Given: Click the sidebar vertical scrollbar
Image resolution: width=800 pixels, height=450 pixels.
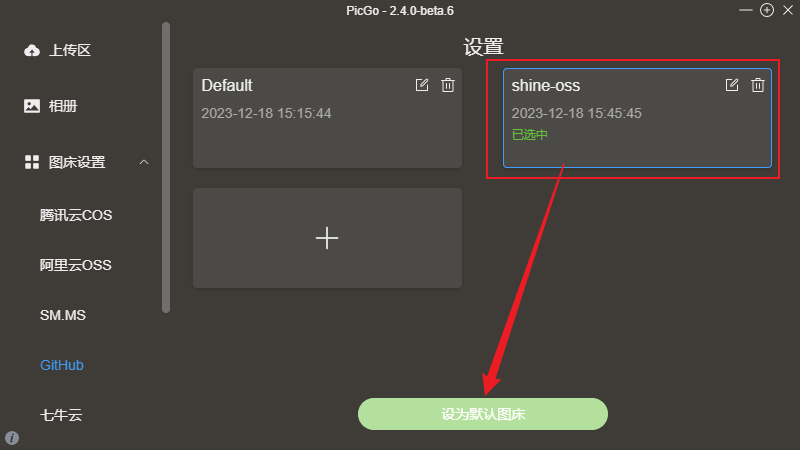Looking at the screenshot, I should 166,167.
